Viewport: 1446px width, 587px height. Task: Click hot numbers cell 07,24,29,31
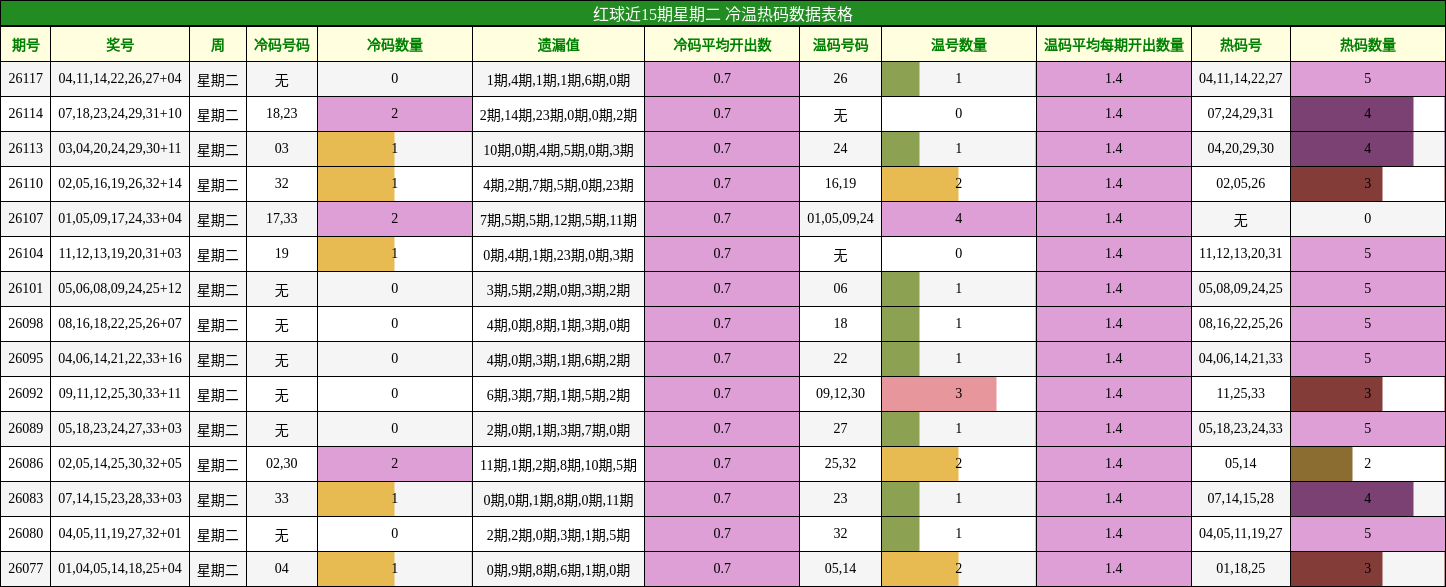(x=1241, y=114)
